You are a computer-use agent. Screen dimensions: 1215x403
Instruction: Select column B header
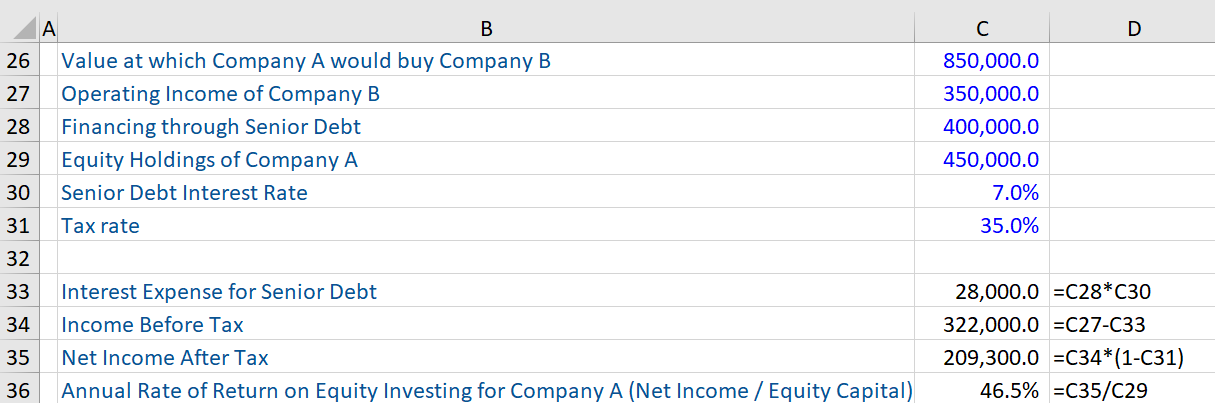tap(486, 29)
